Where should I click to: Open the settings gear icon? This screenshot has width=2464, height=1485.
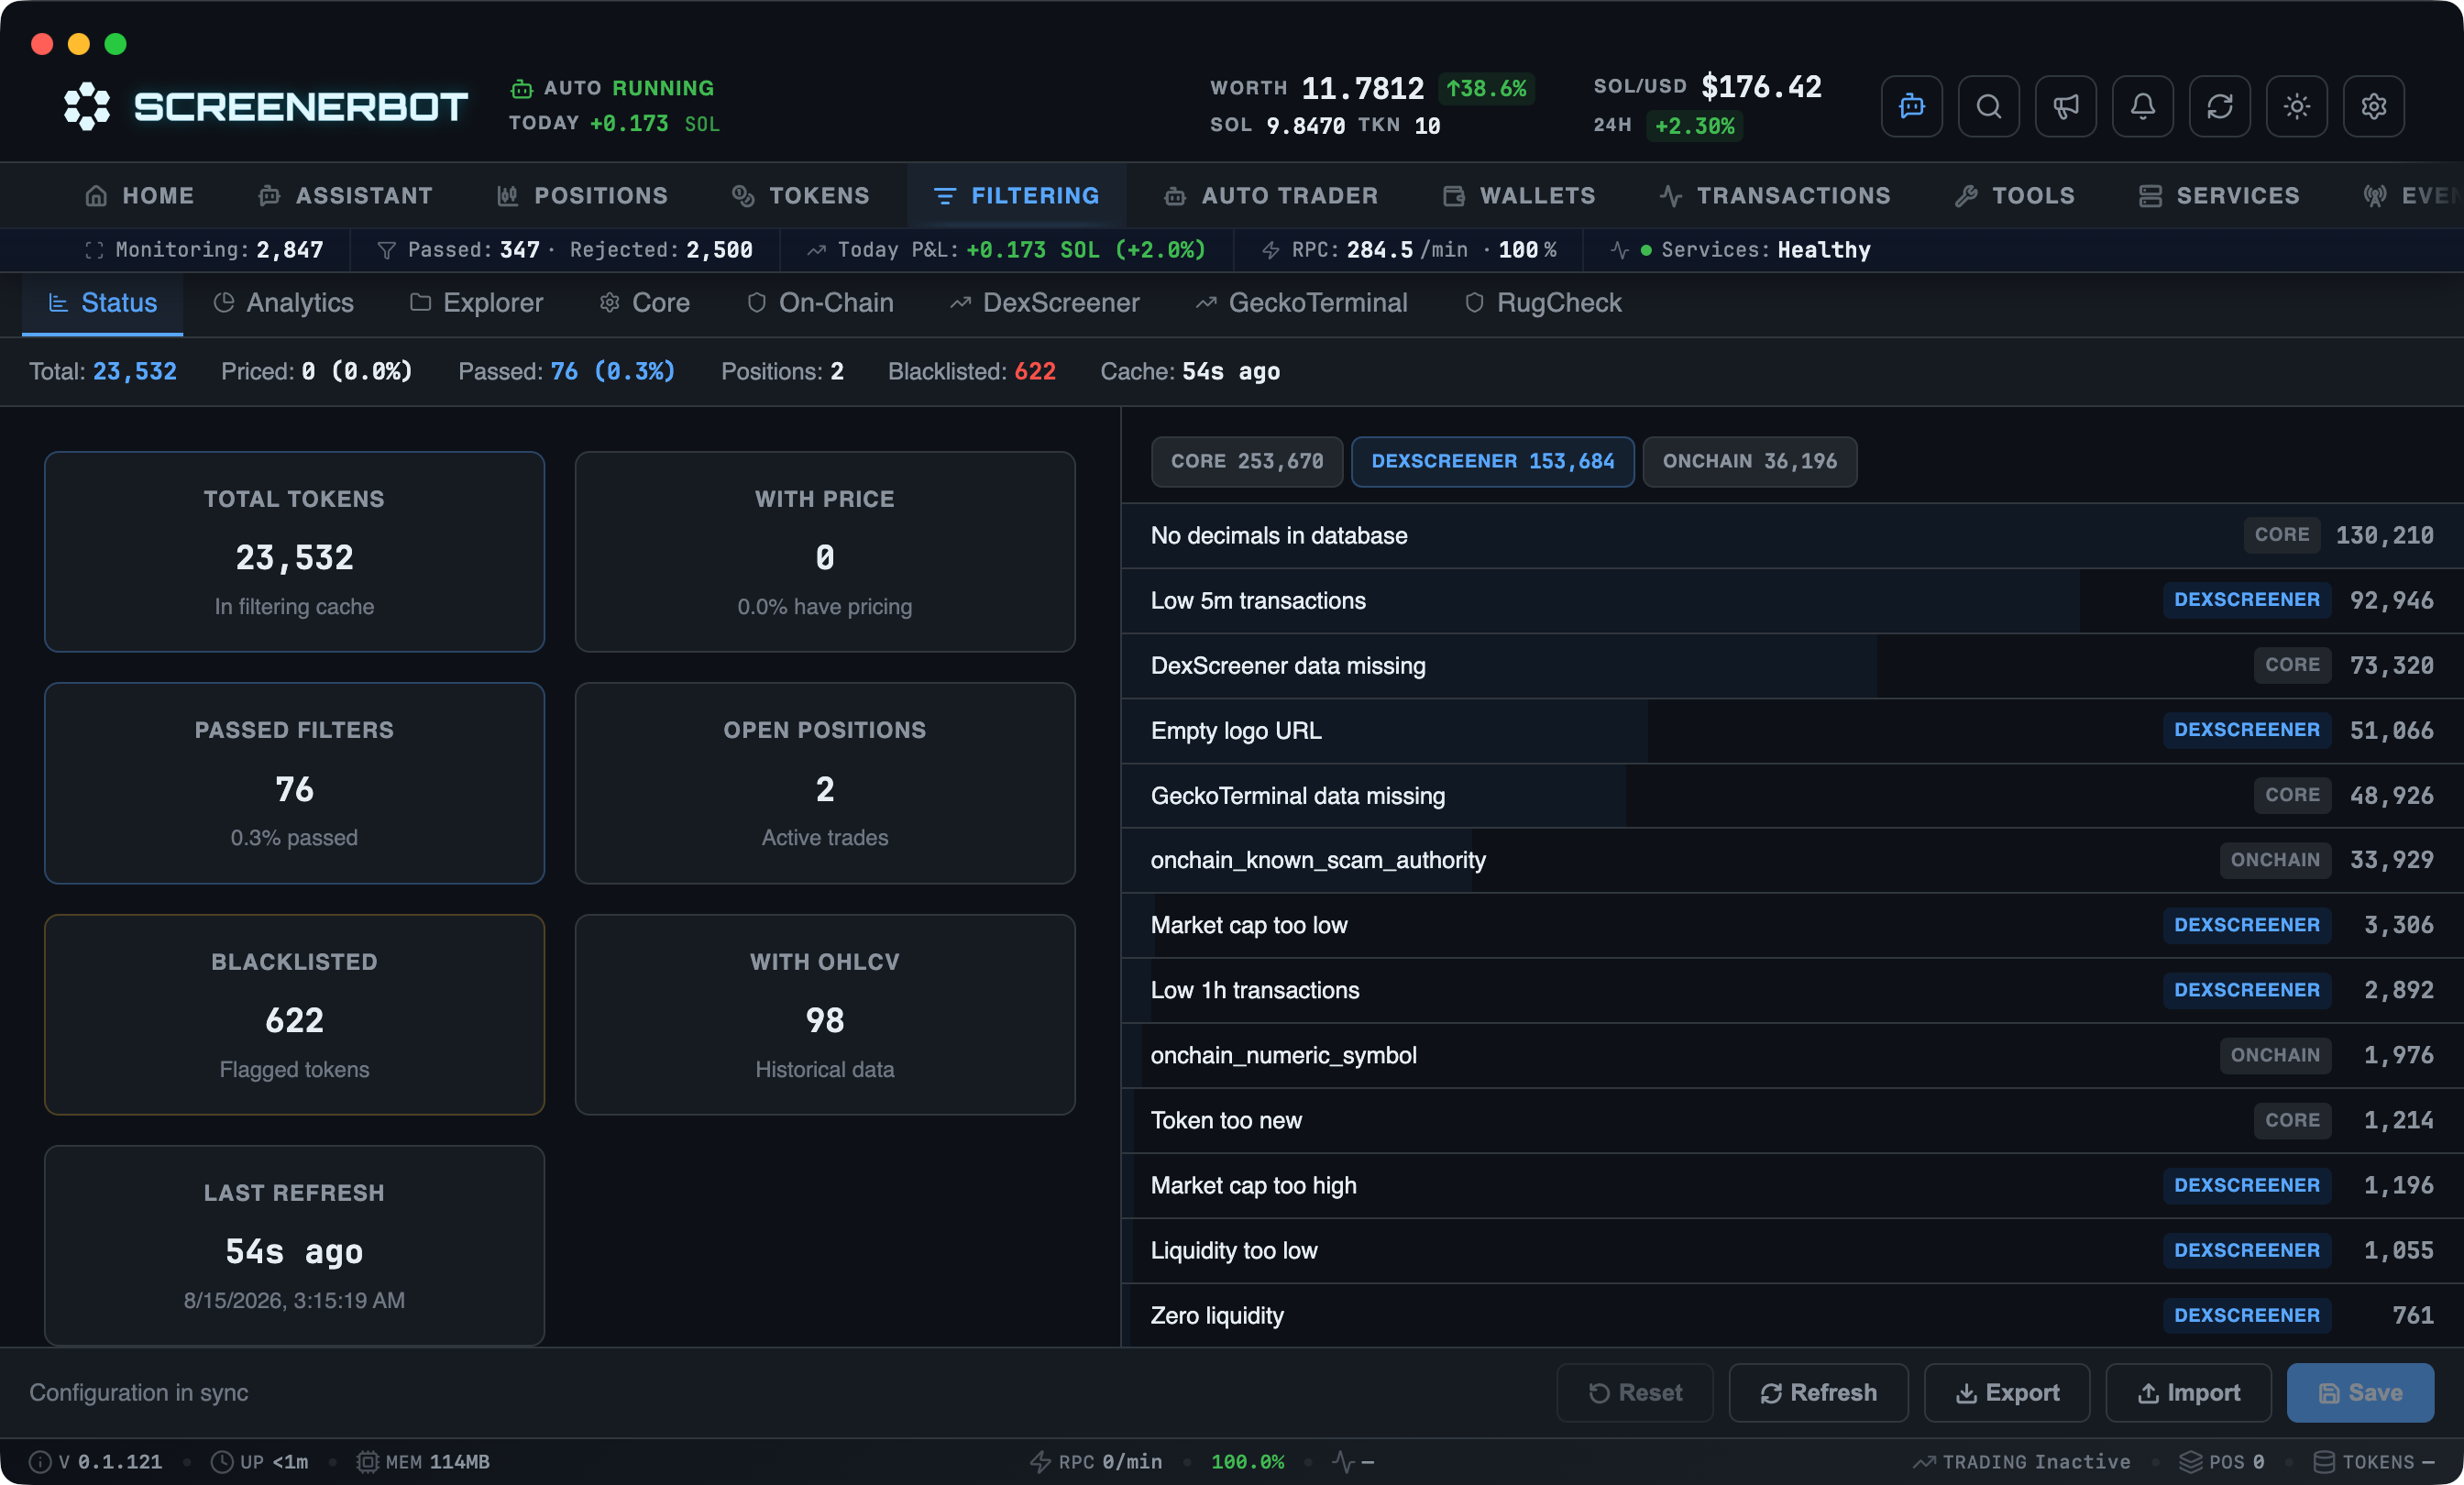point(2373,106)
